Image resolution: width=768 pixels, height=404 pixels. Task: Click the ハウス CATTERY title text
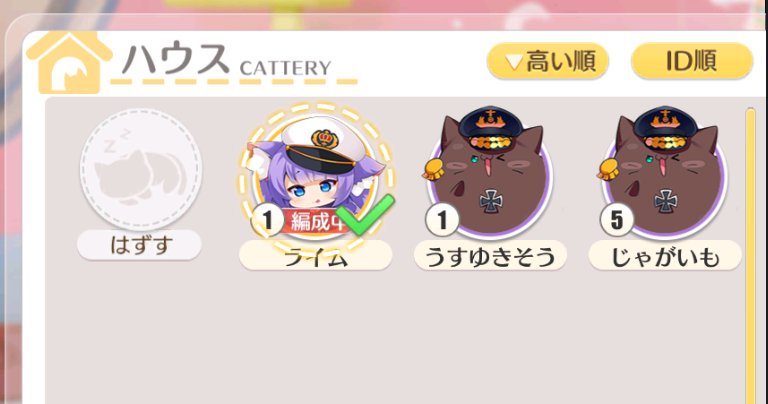tap(227, 61)
